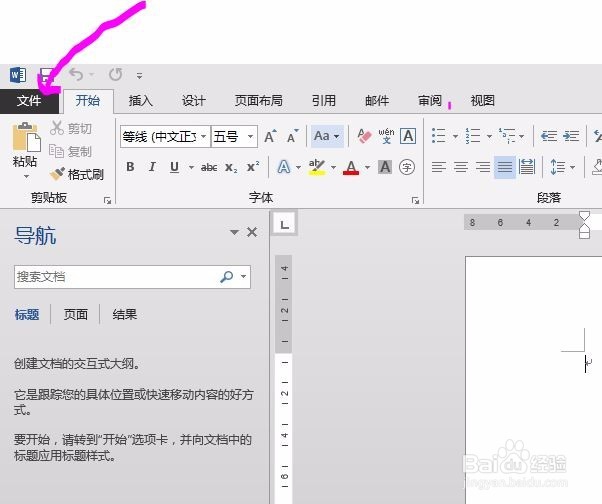Activate the 格式刷 format painter

pyautogui.click(x=77, y=175)
